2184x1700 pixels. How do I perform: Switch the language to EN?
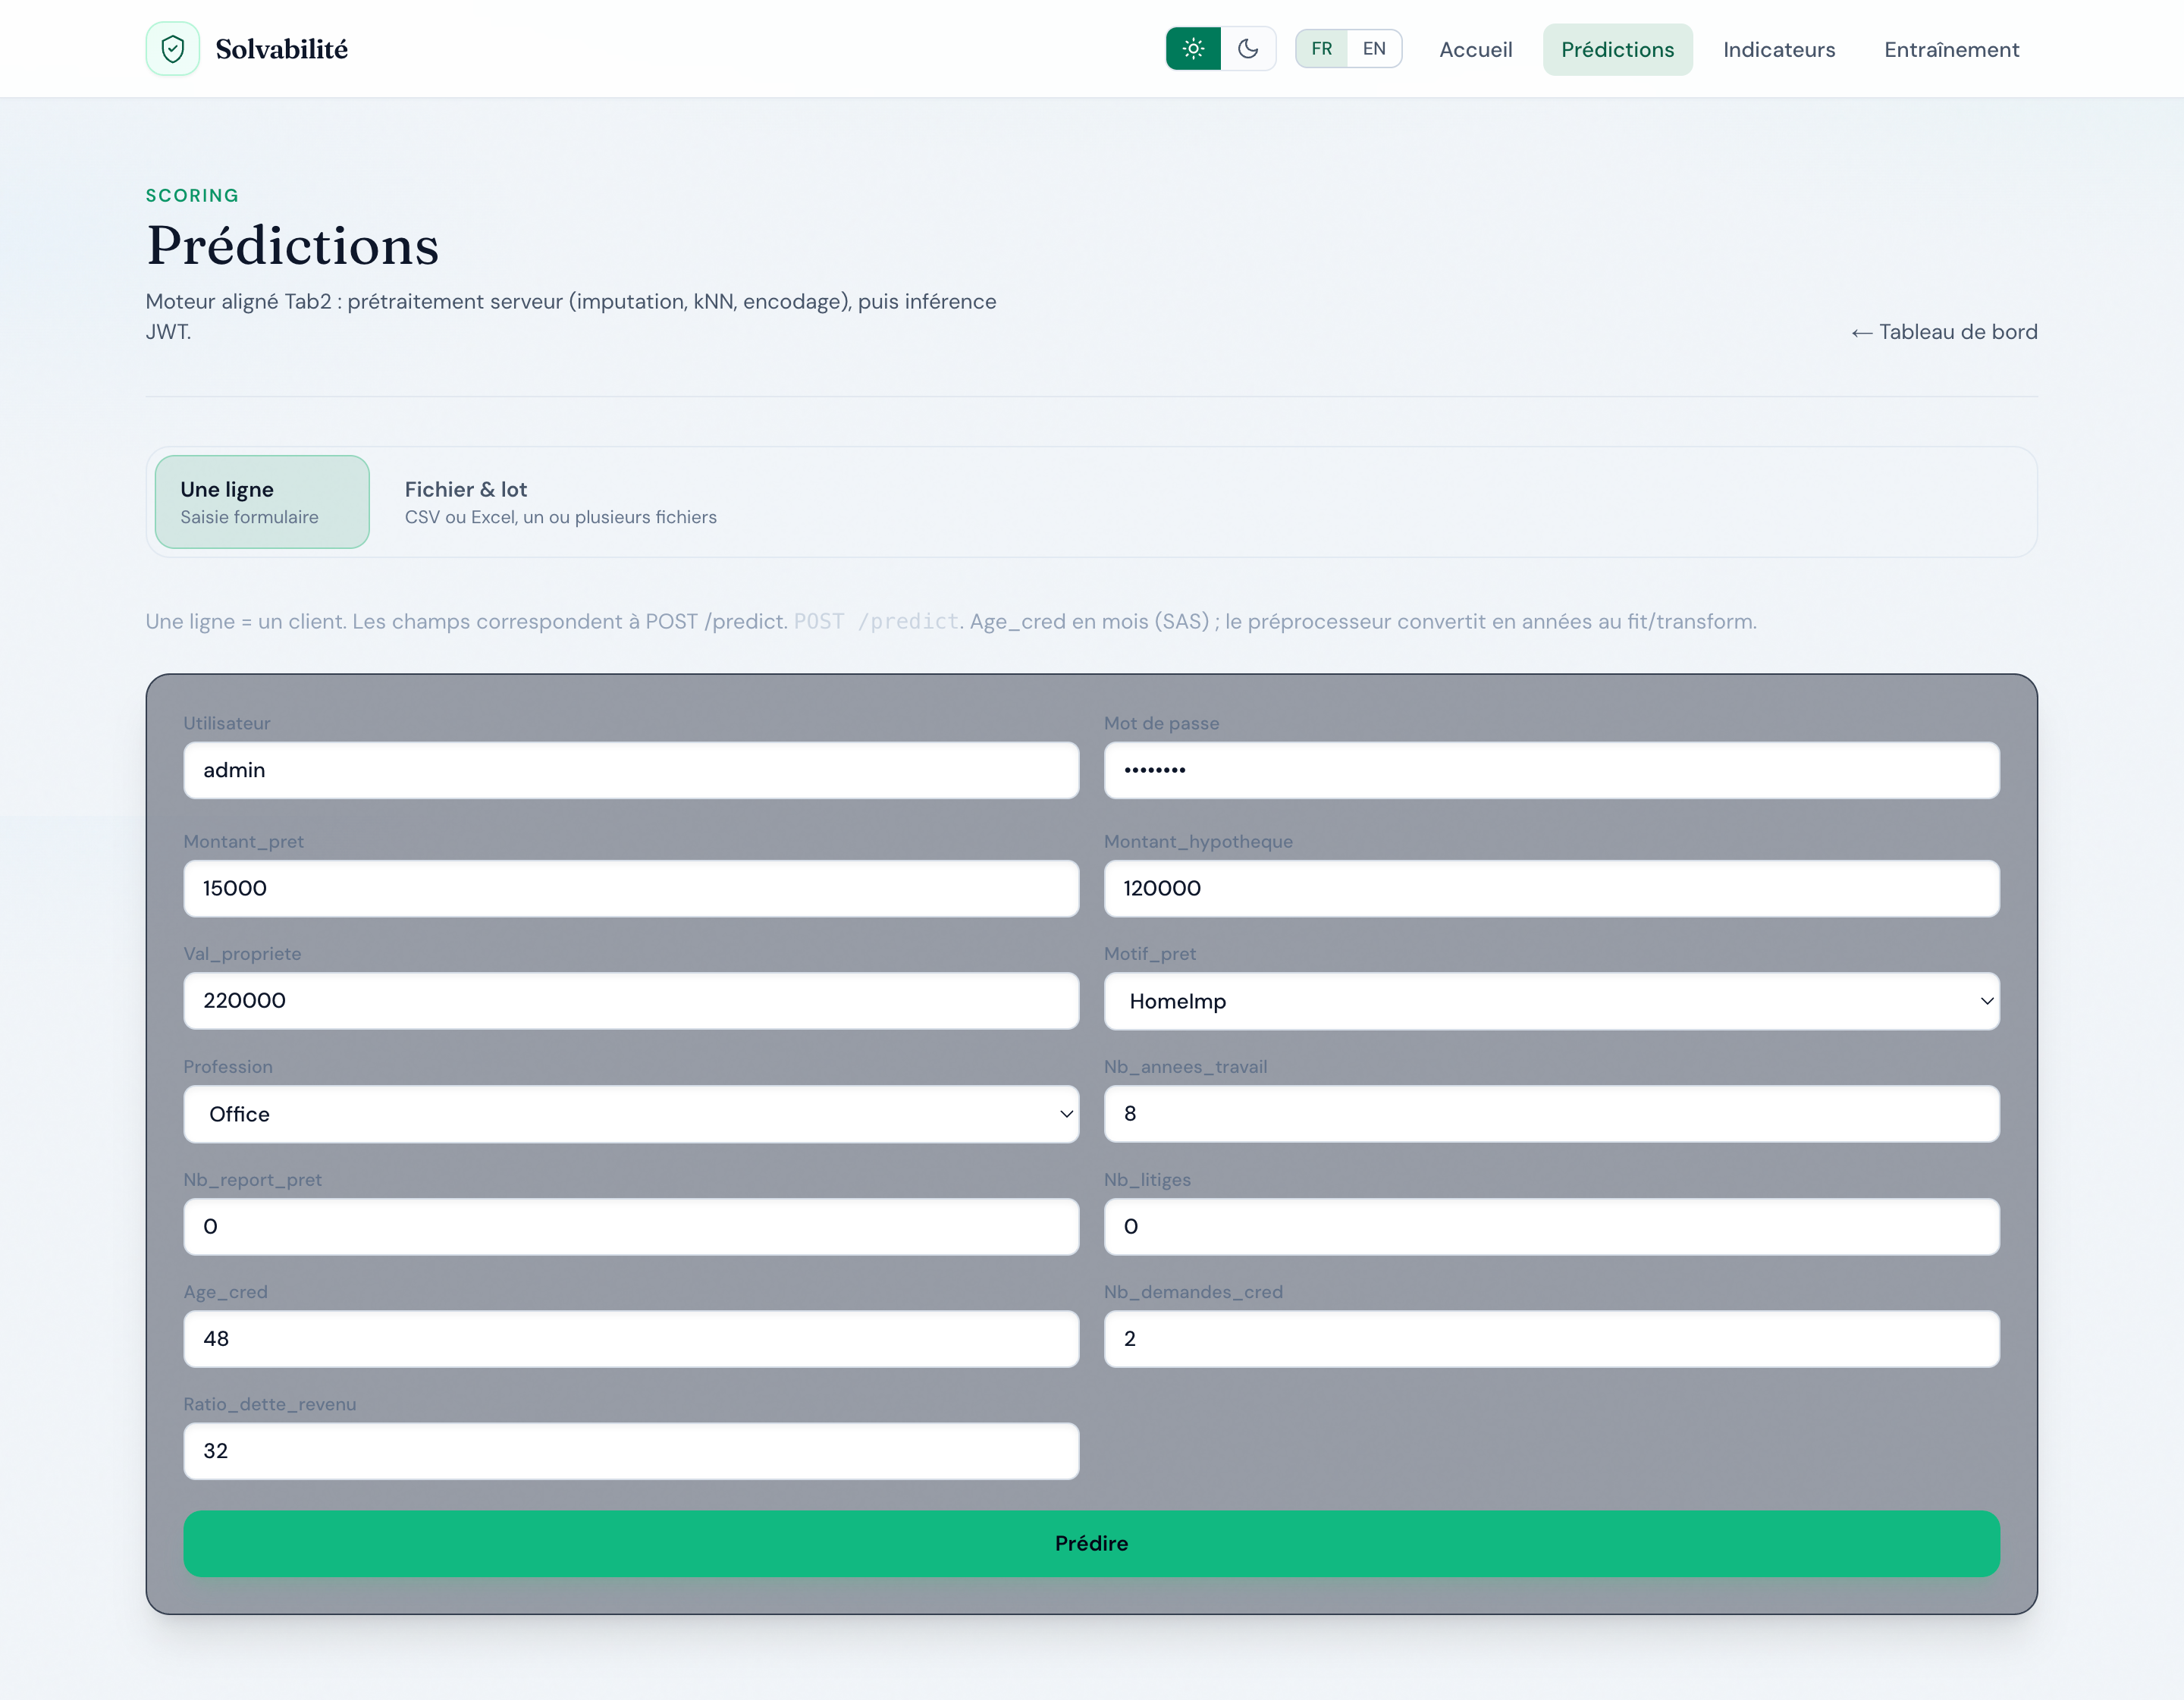1374,49
